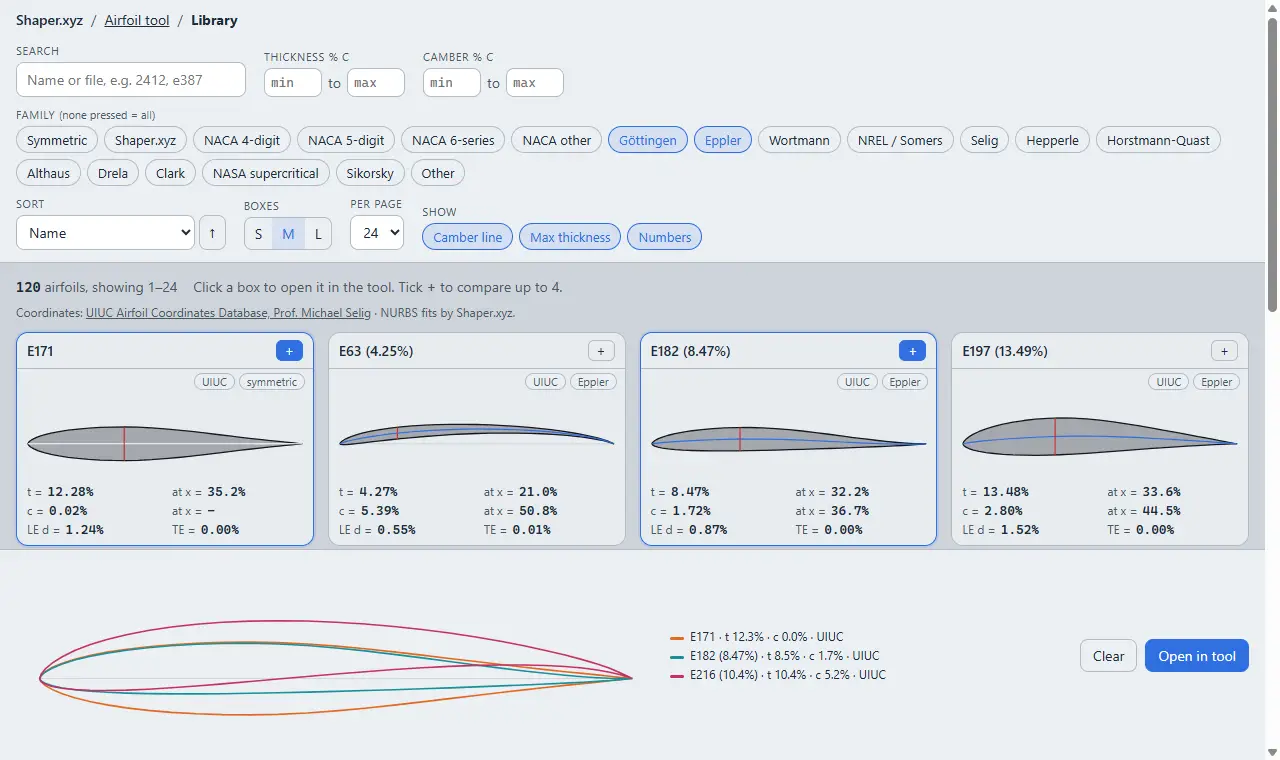Click the thickness max input
1280x760 pixels.
(x=376, y=82)
